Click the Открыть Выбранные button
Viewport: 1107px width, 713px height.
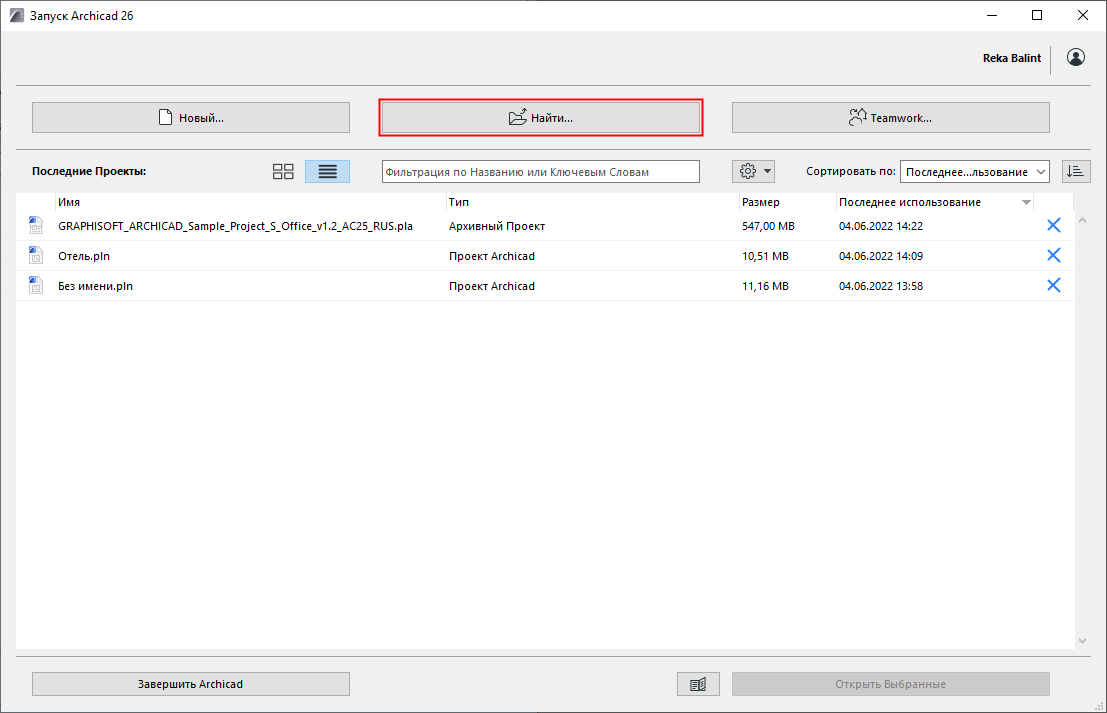coord(890,684)
